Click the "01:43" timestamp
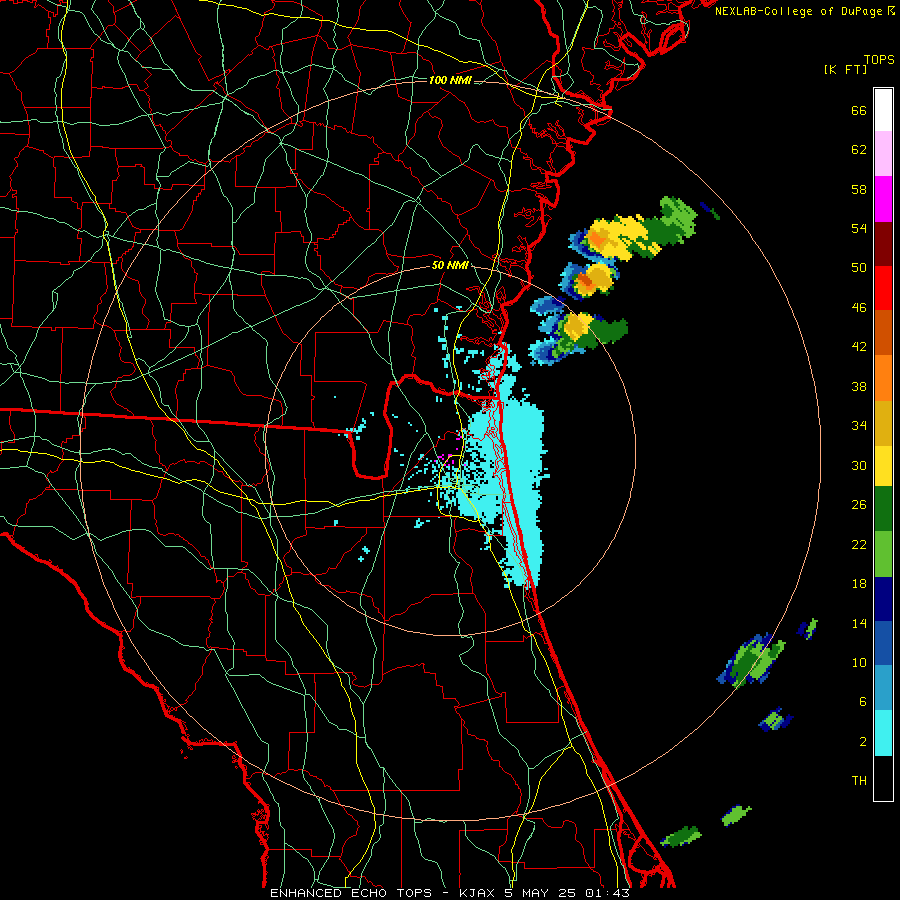The height and width of the screenshot is (900, 900). [607, 893]
